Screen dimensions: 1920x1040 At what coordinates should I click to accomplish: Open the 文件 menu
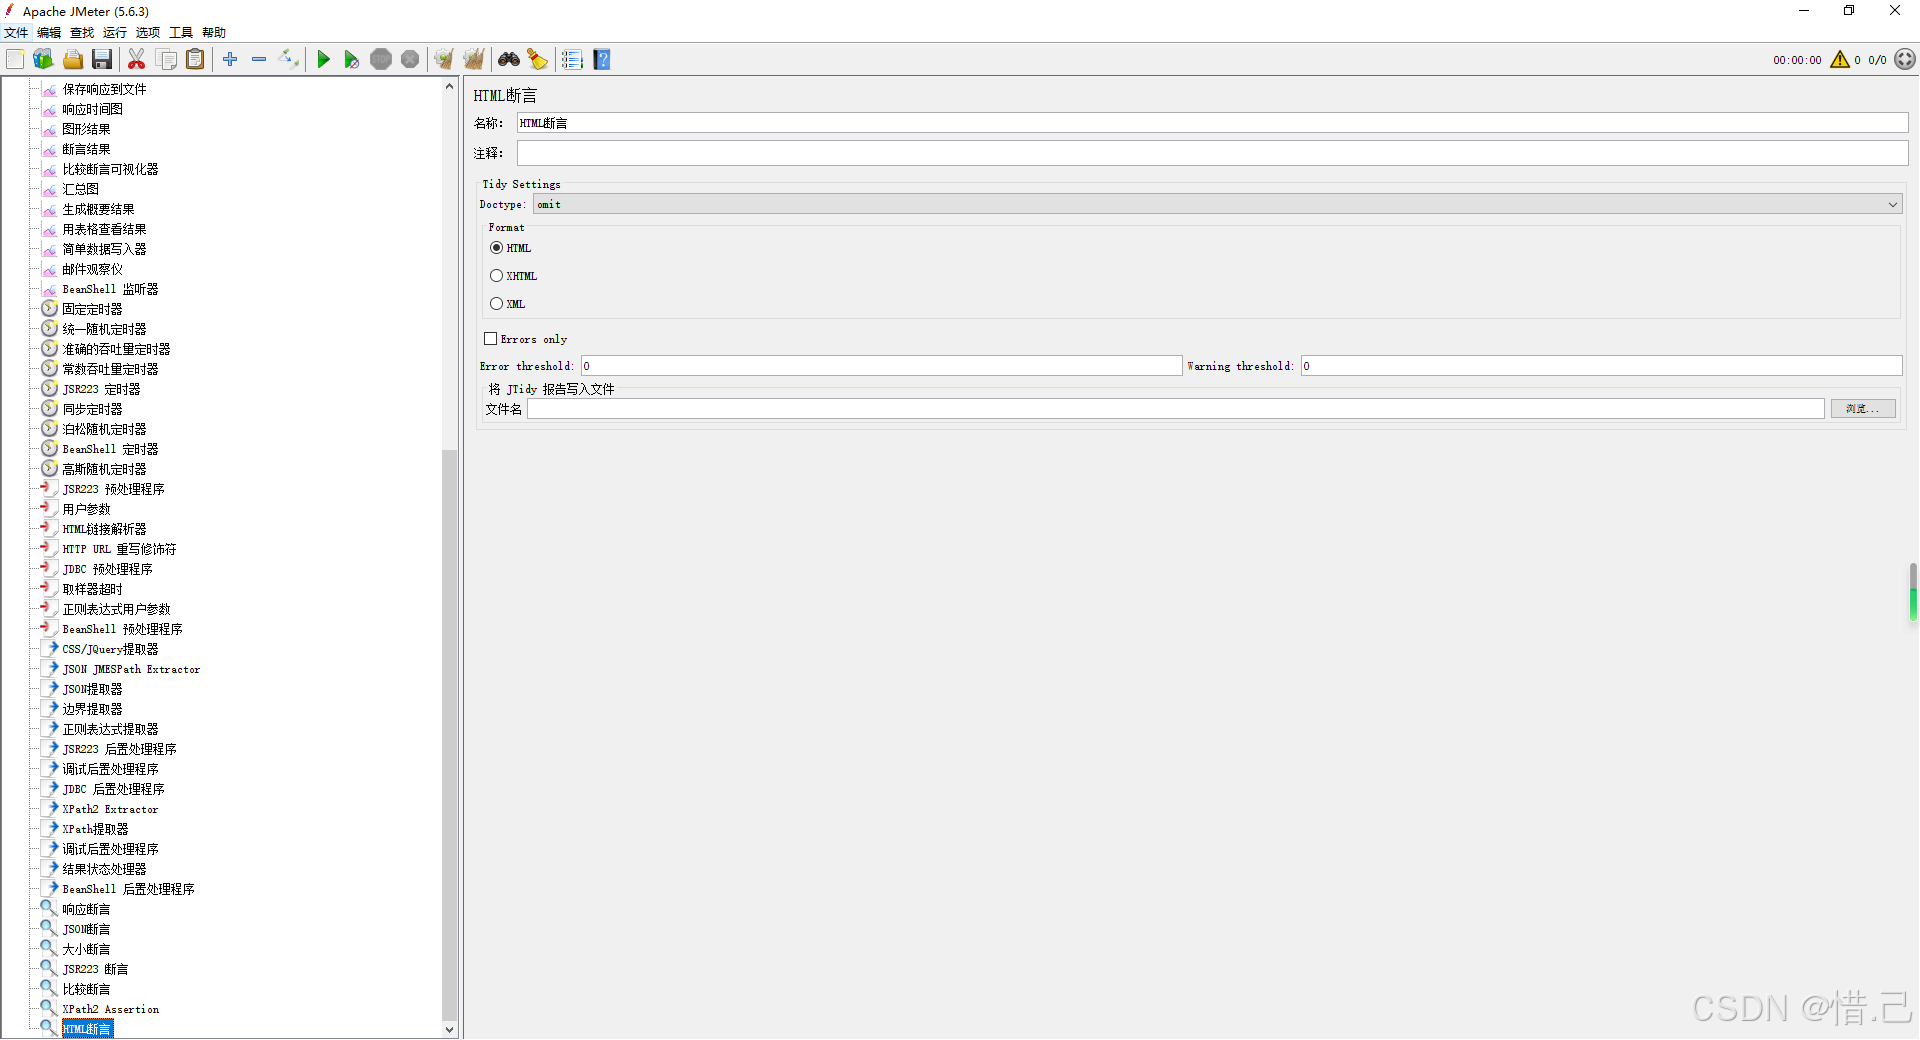pos(16,33)
